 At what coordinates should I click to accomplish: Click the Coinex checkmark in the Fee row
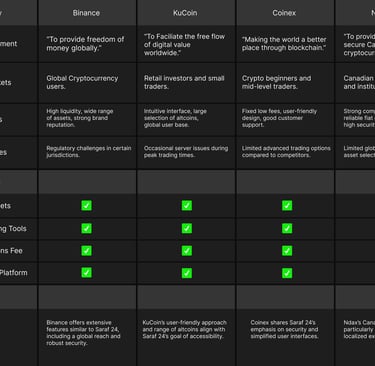point(287,251)
